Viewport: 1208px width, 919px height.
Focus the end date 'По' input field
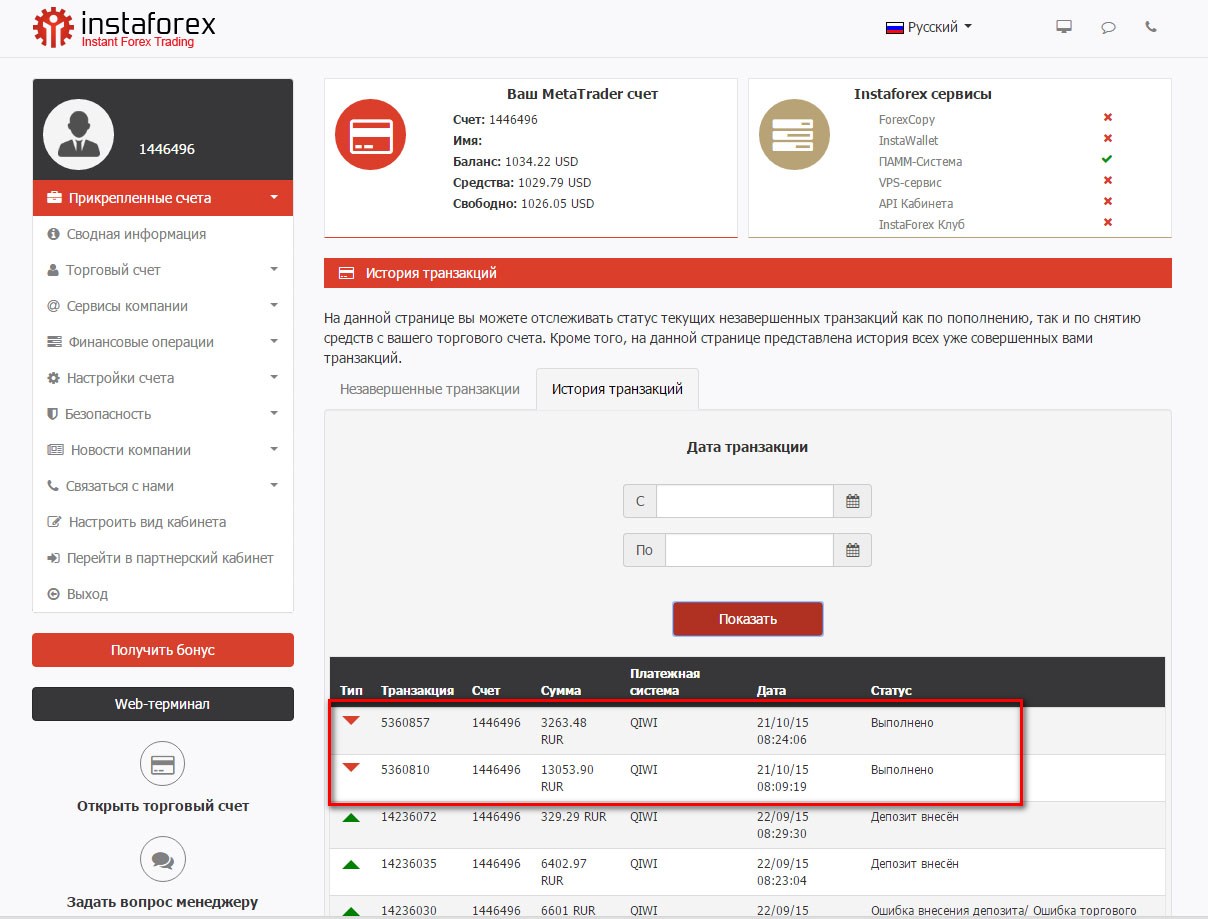pyautogui.click(x=749, y=550)
